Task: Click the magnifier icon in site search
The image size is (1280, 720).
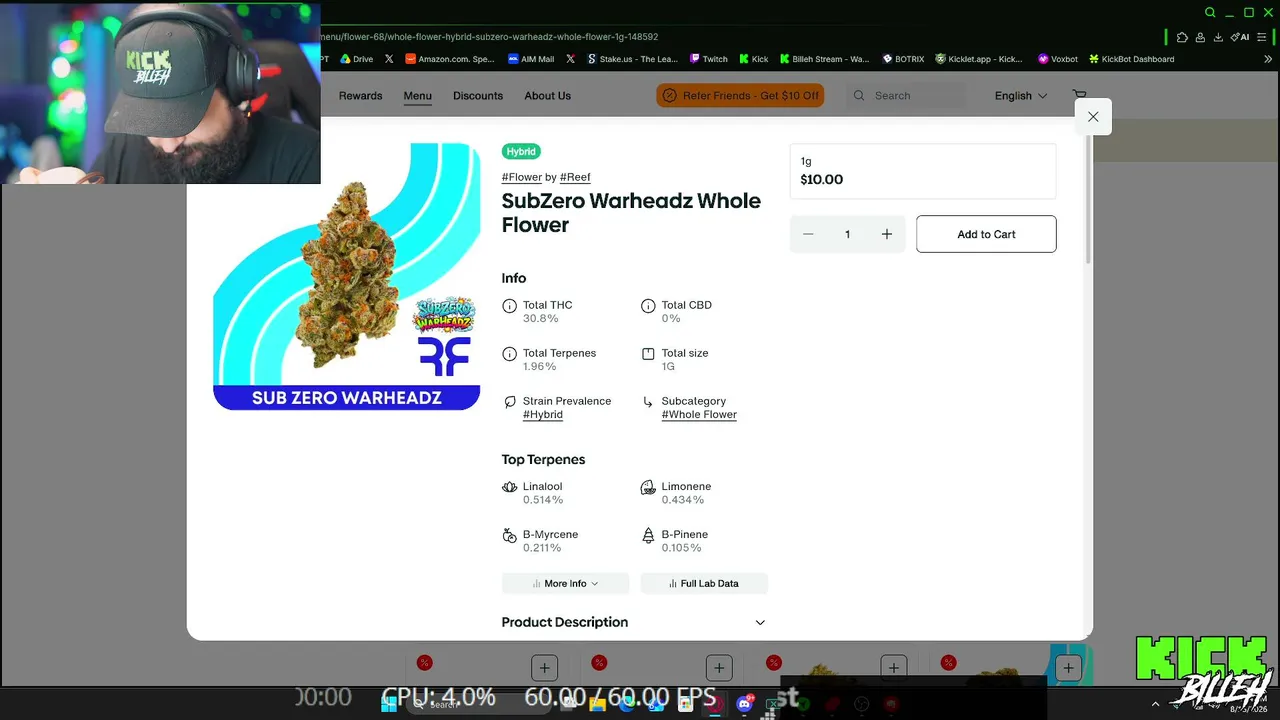Action: coord(859,96)
